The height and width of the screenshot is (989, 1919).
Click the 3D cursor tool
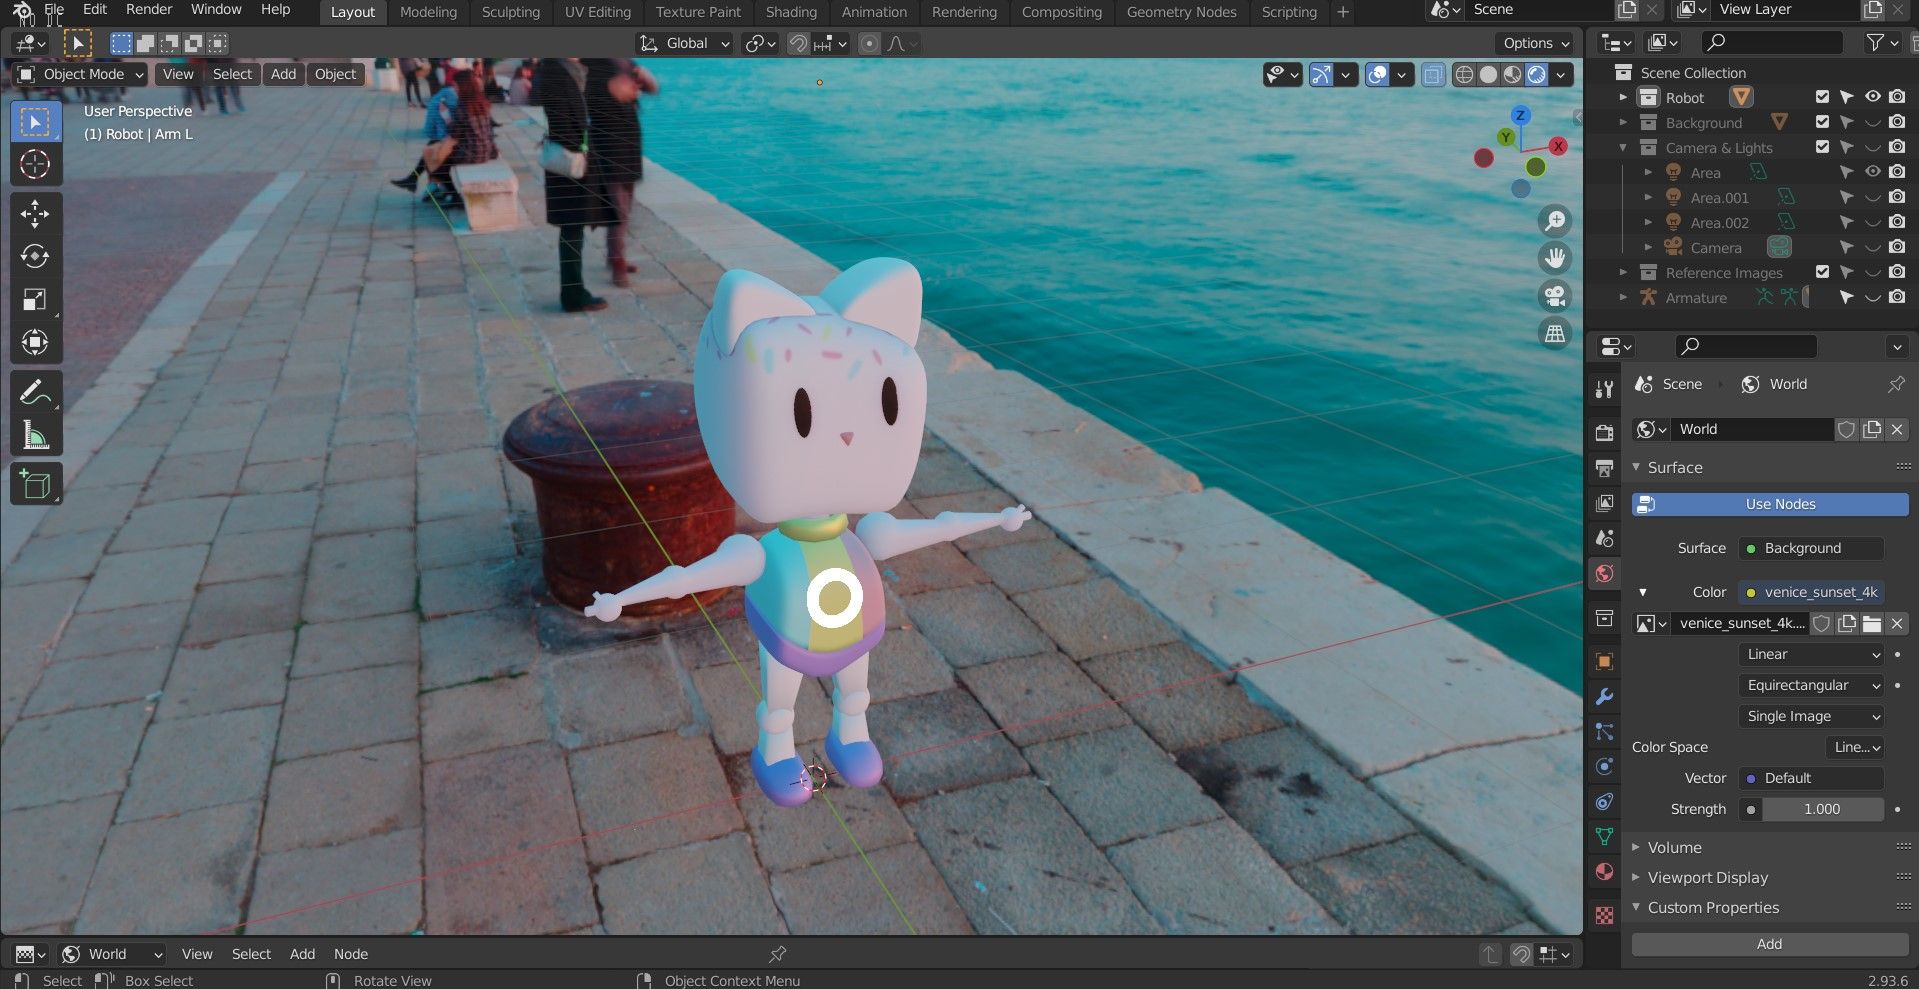35,164
